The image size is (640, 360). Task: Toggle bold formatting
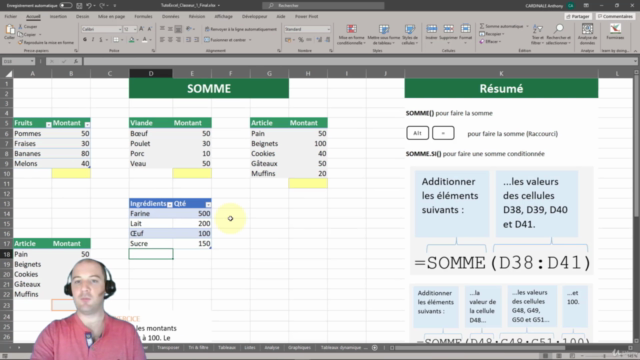coord(85,40)
